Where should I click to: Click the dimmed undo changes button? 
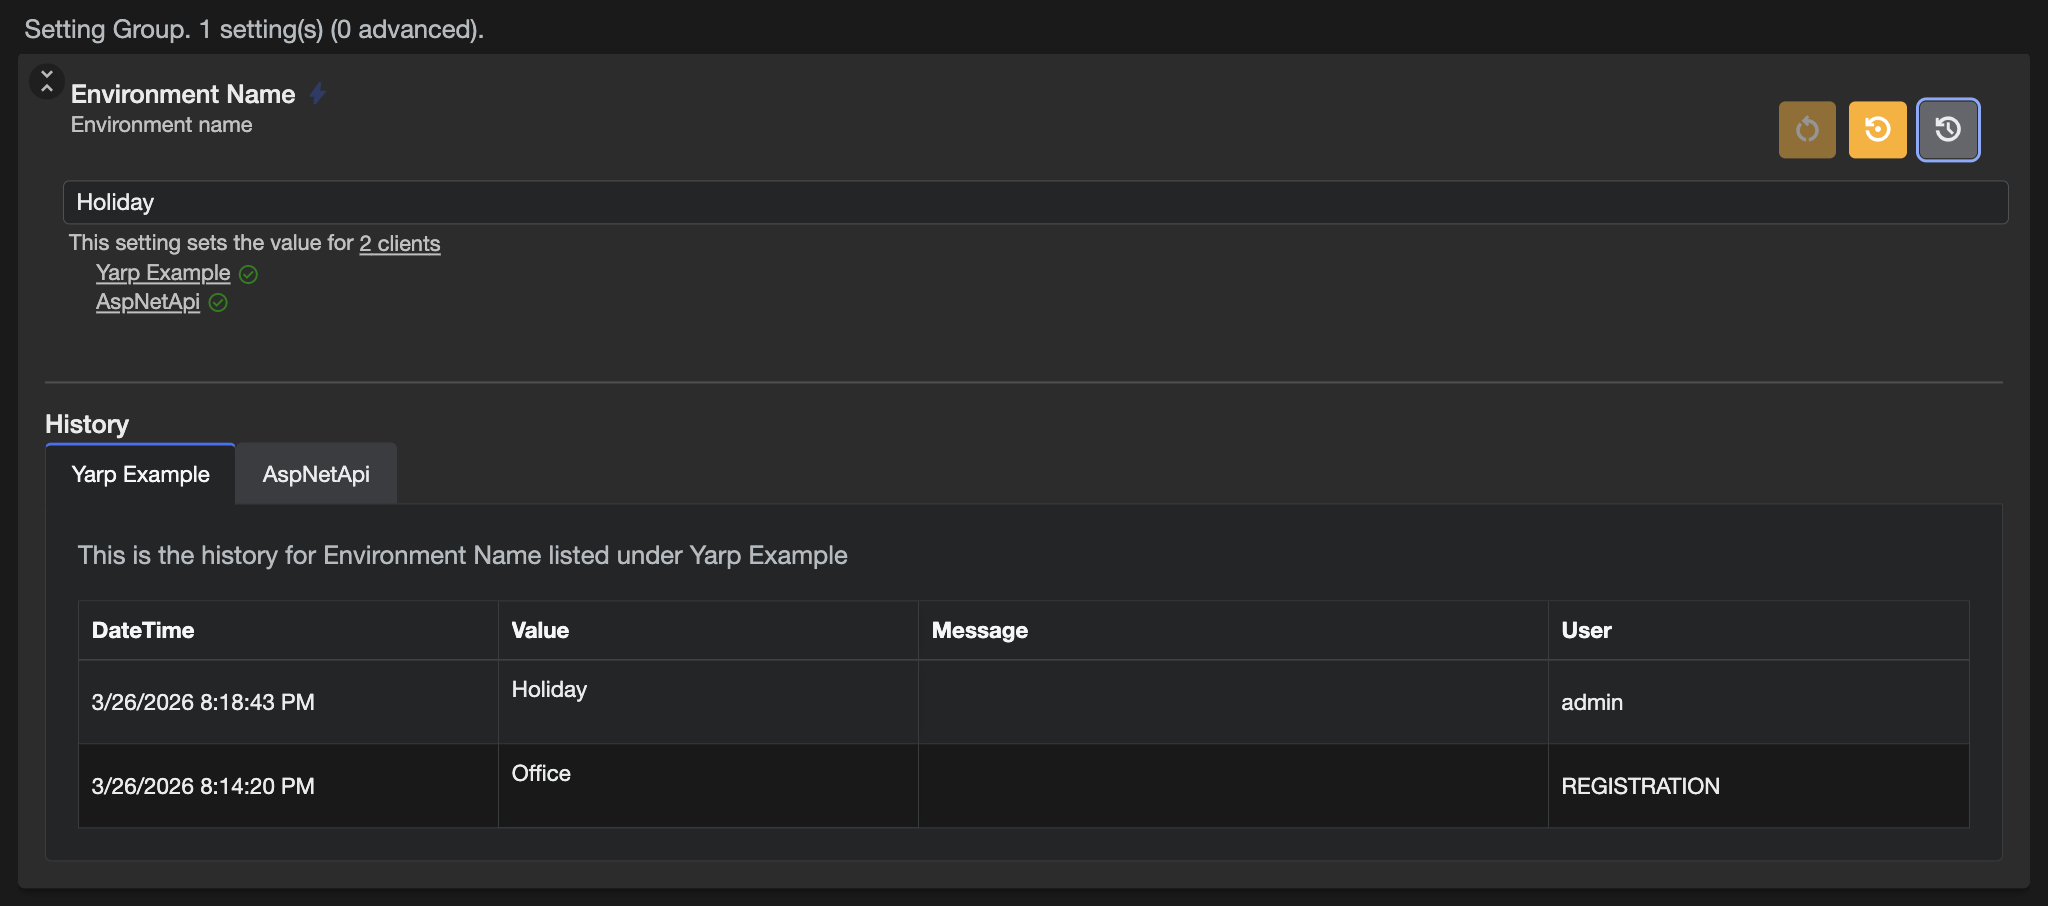(x=1806, y=129)
